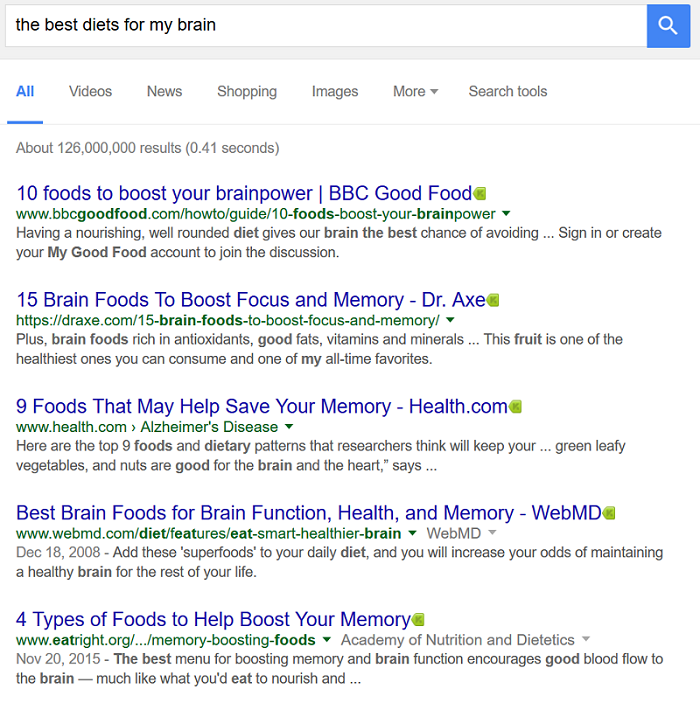Expand green dropdown arrow beside eatright.org URL
The width and height of the screenshot is (700, 703).
[326, 640]
